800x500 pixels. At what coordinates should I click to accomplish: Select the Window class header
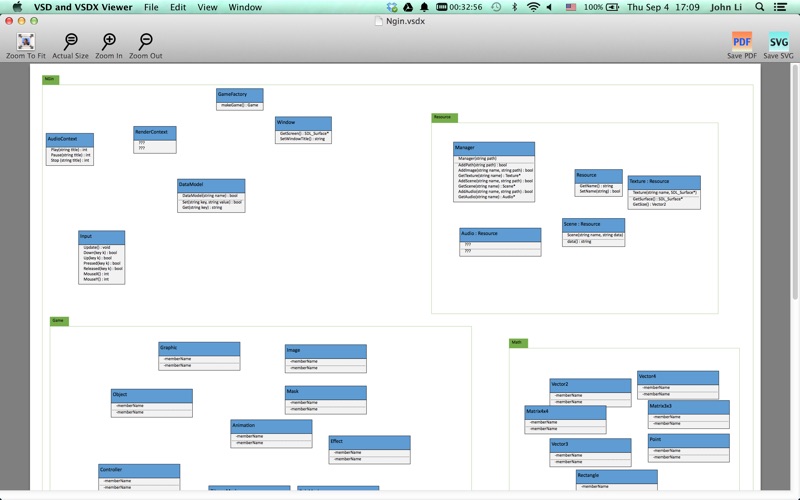[303, 123]
